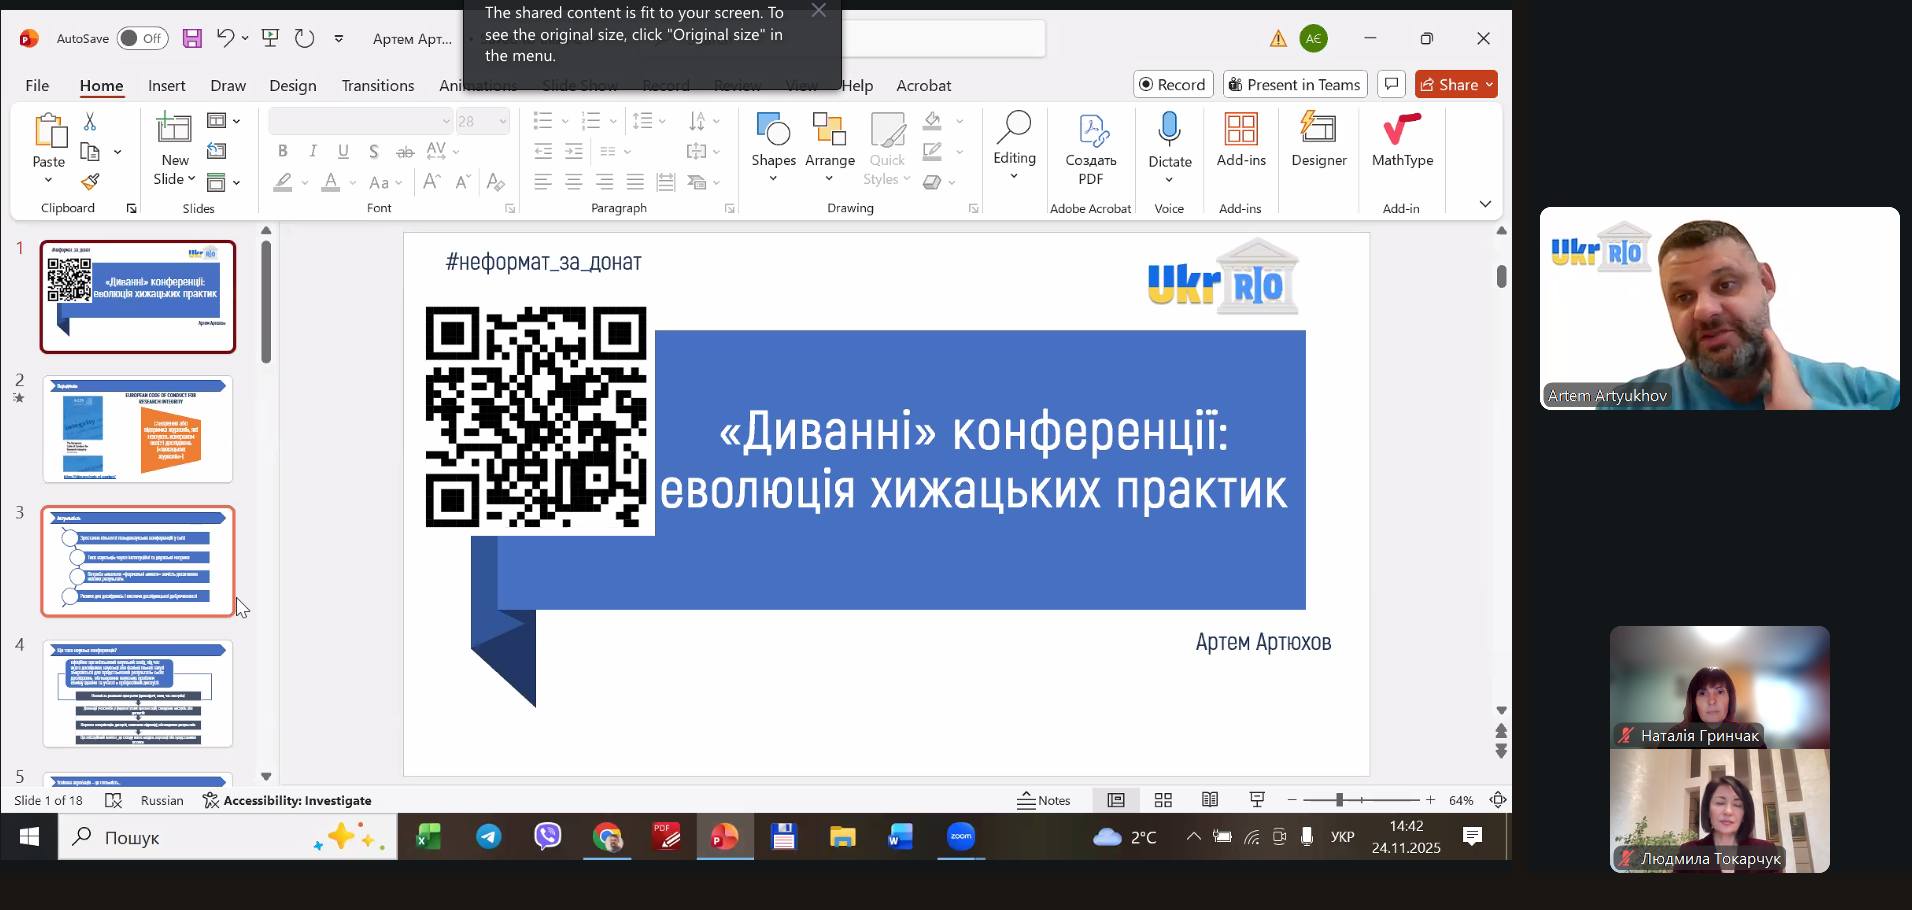Click the Создать PDF Acrobat button

[x=1090, y=148]
